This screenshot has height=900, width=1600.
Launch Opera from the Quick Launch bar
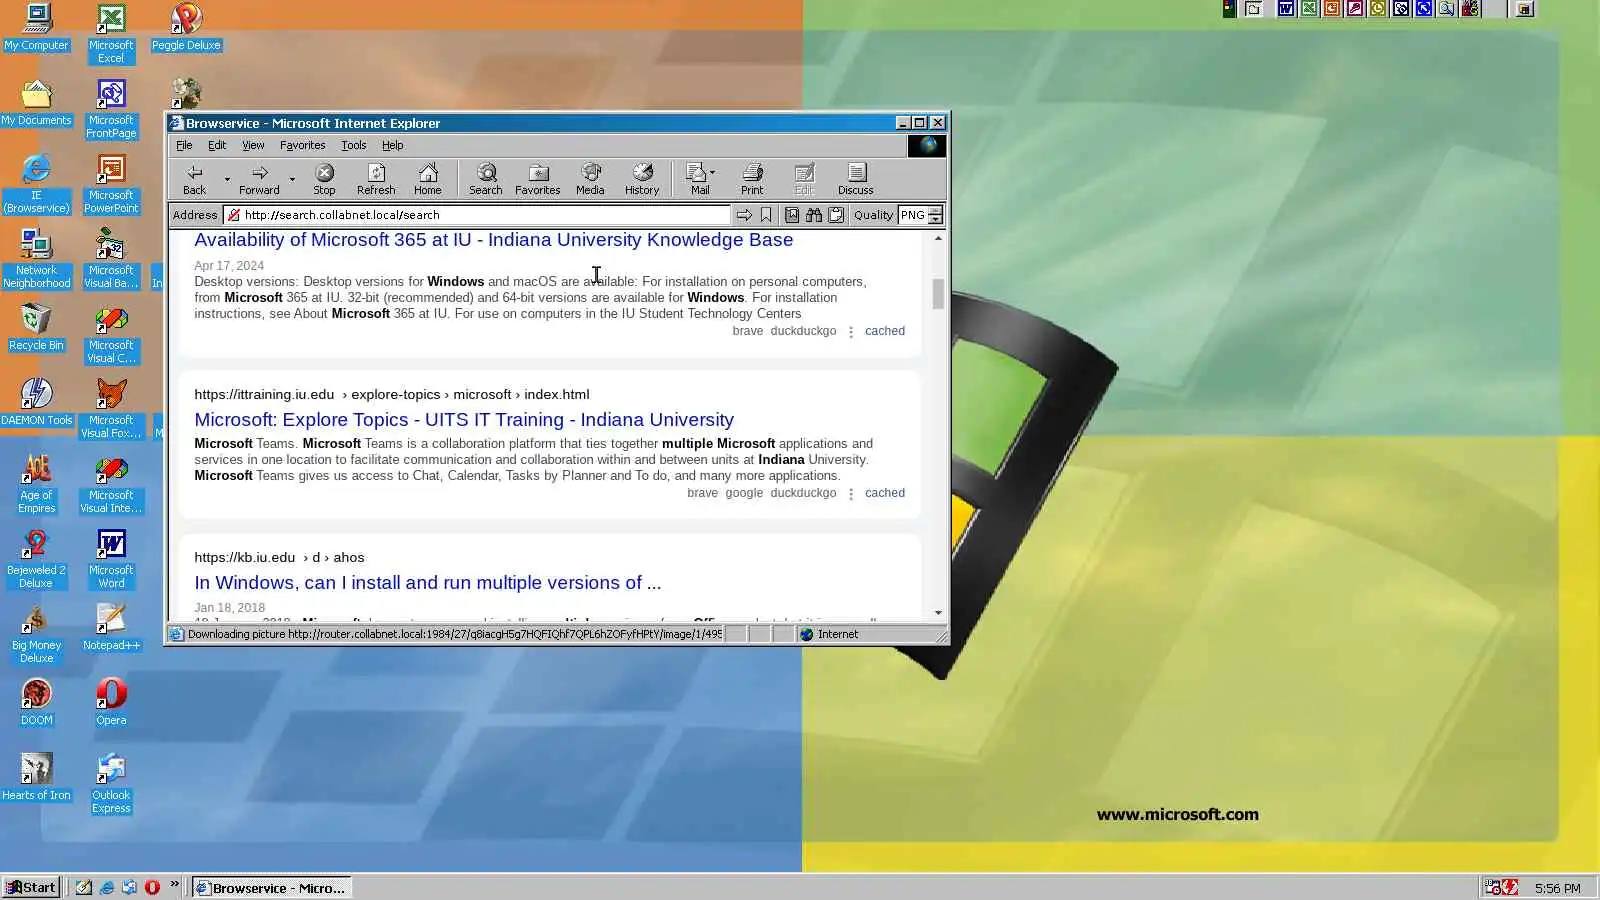(152, 887)
